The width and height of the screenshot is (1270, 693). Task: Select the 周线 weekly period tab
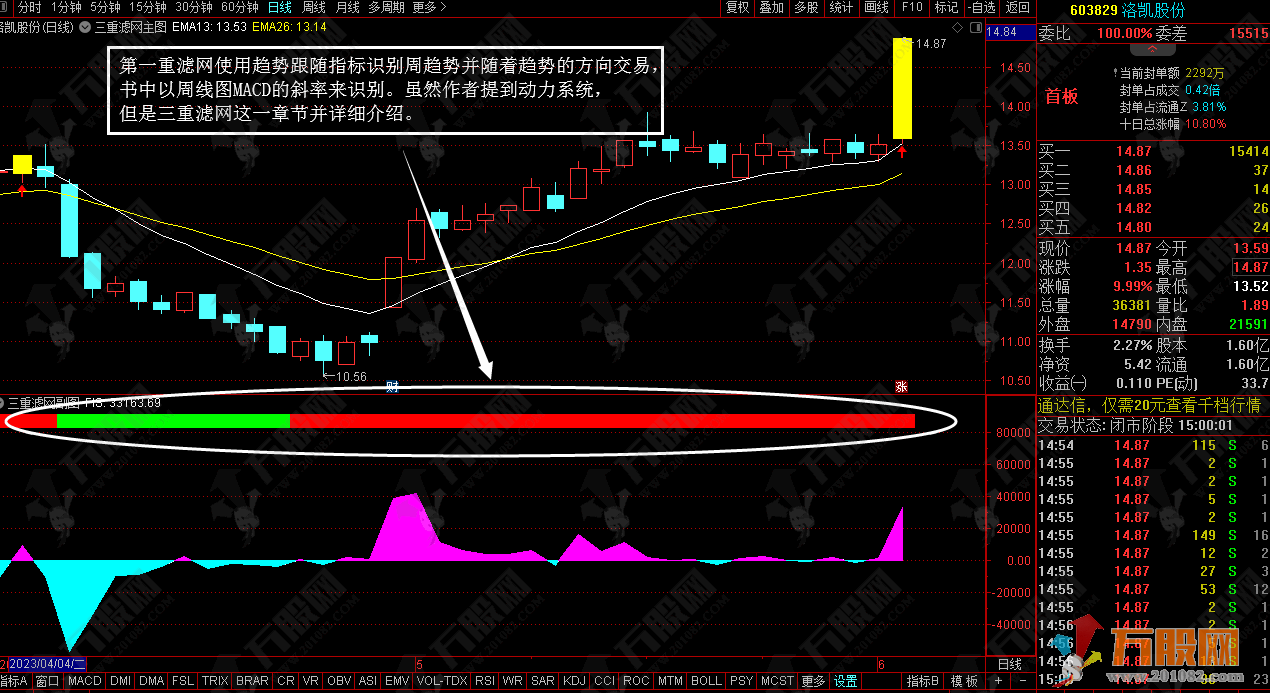[314, 7]
